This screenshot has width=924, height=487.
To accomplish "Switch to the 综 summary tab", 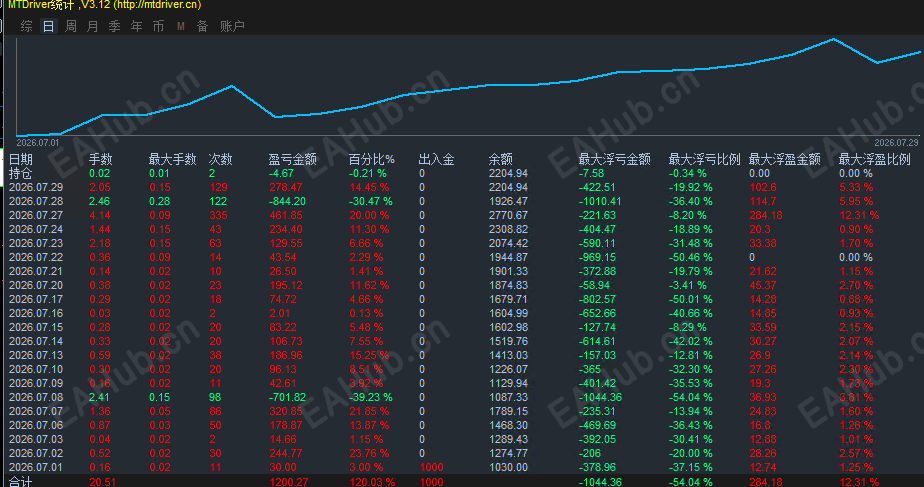I will tap(27, 26).
